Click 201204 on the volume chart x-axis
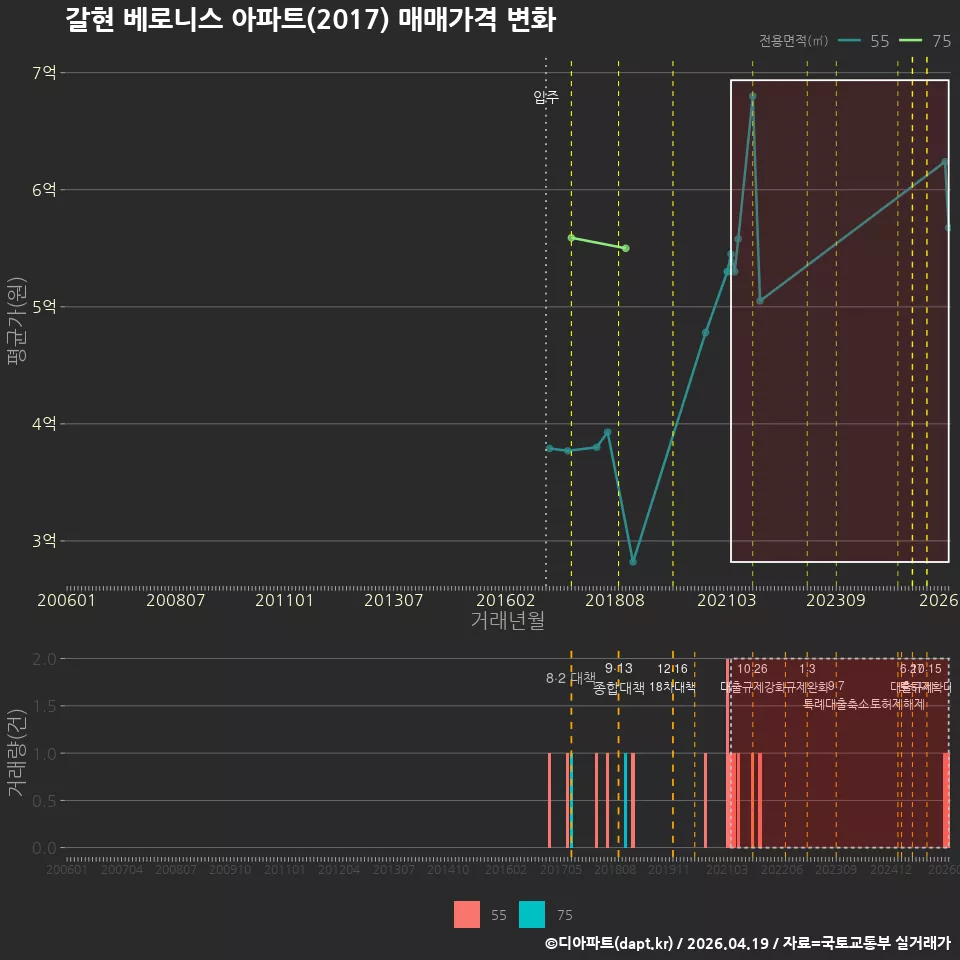 click(x=339, y=869)
